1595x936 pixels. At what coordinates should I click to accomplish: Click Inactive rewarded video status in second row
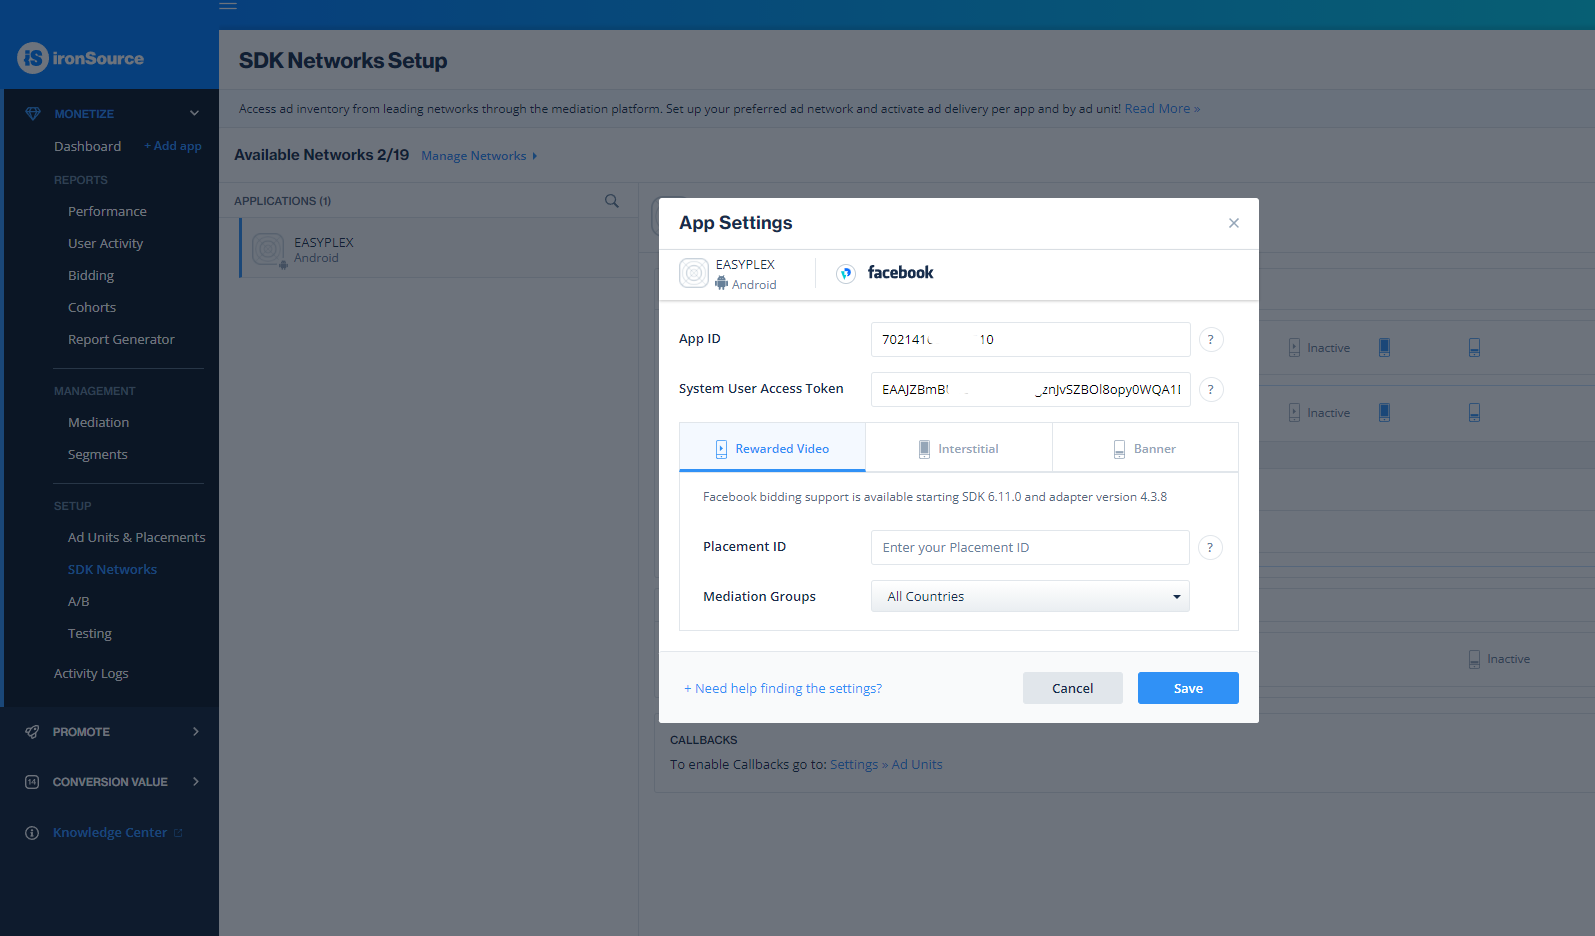1319,412
